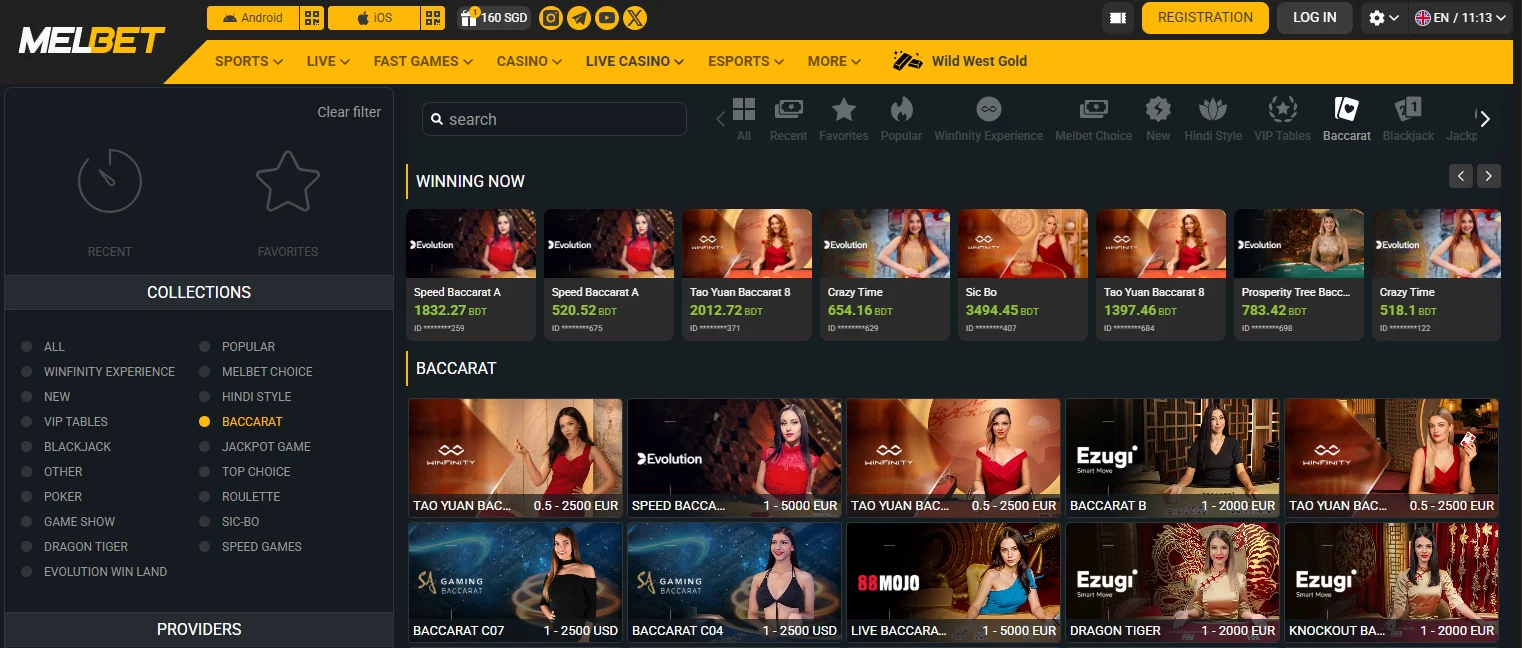The height and width of the screenshot is (648, 1522).
Task: Open the EN language and time dropdown
Action: tap(1461, 18)
